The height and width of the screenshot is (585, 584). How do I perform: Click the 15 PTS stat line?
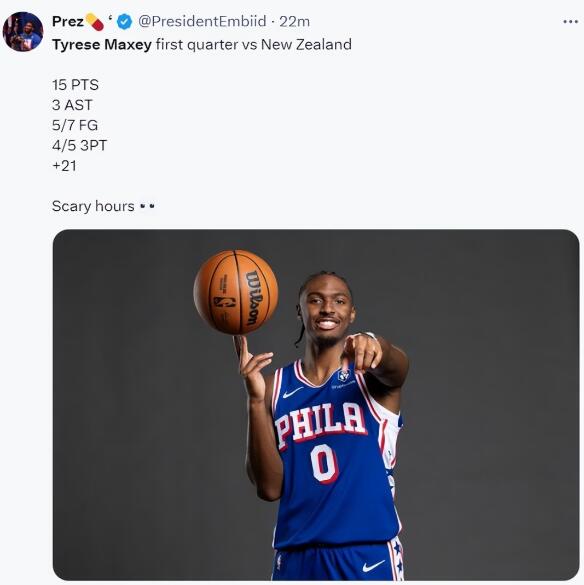tap(75, 85)
